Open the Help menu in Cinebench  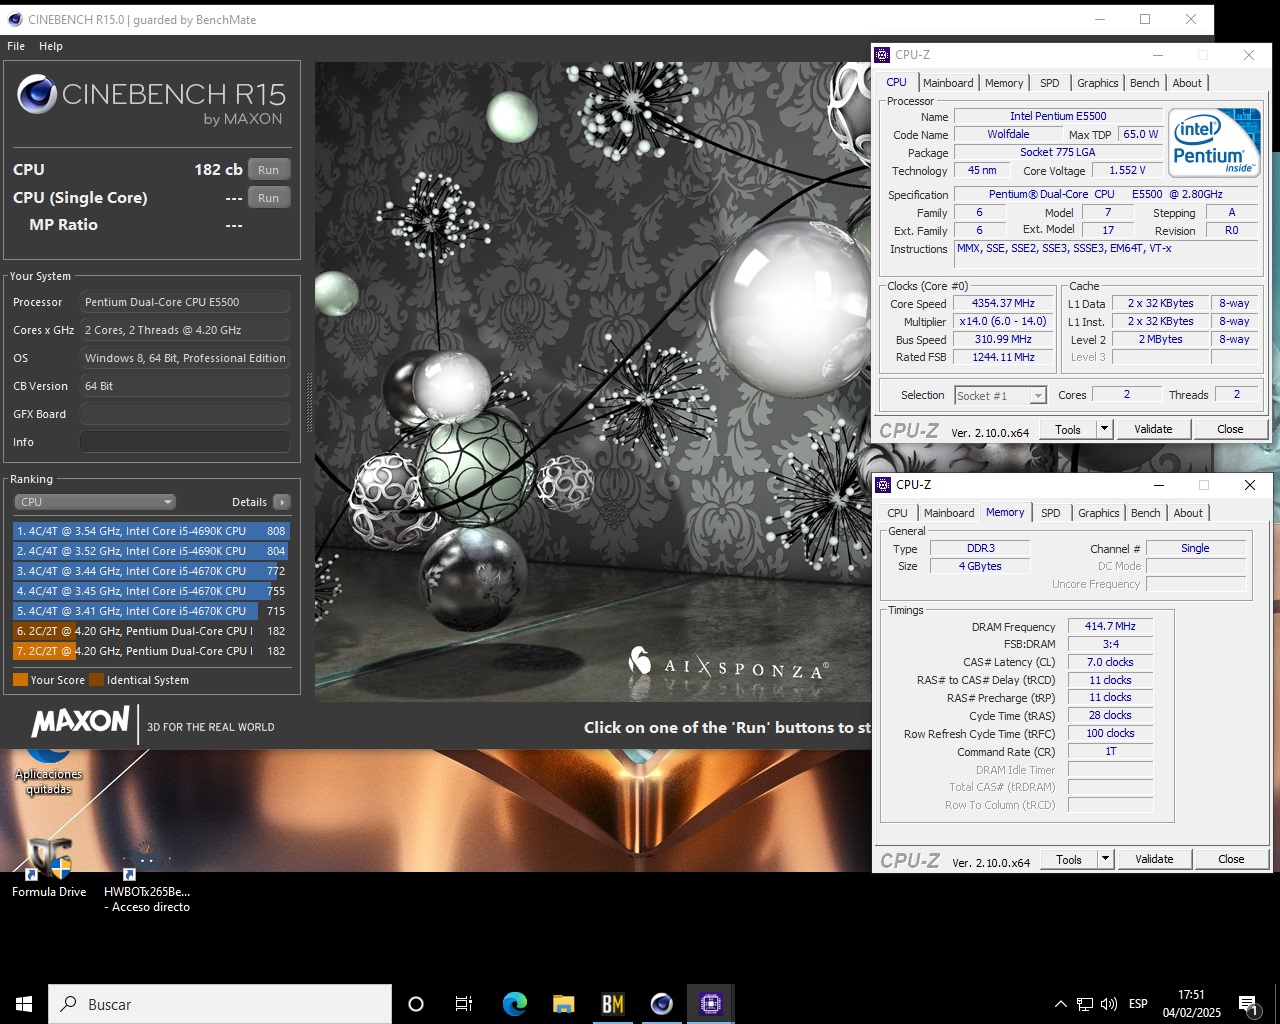pos(51,46)
